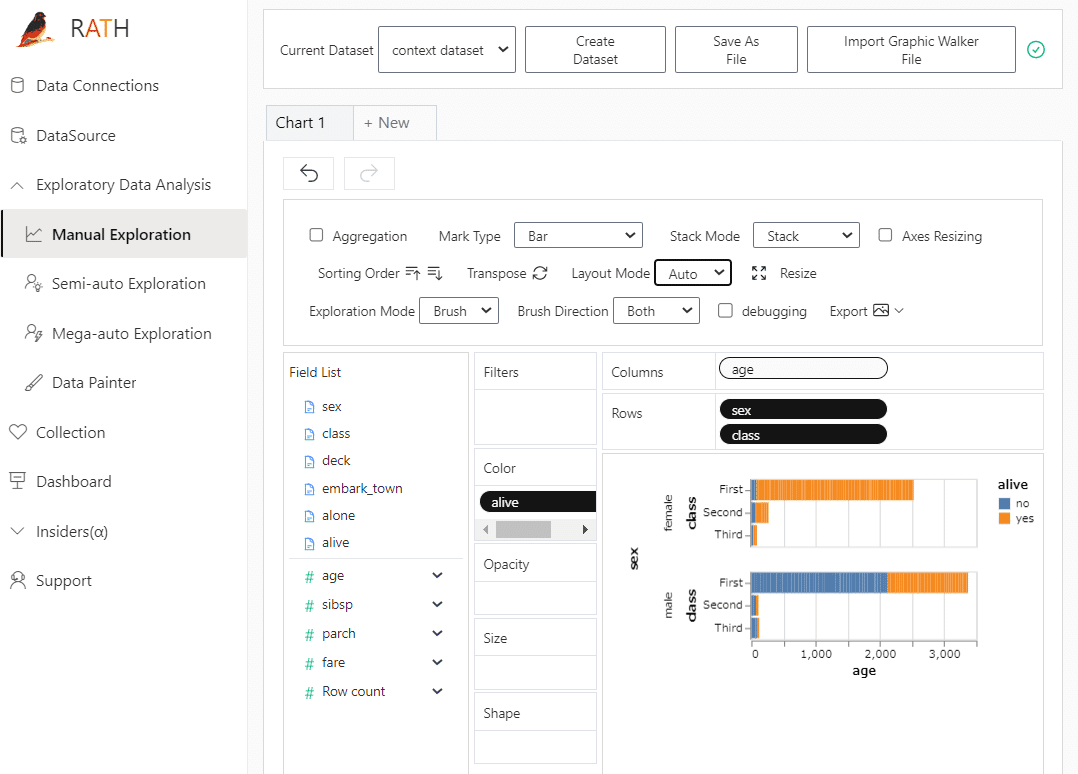Viewport: 1078px width, 774px height.
Task: Click the Semi-auto Exploration person icon
Action: pos(33,283)
